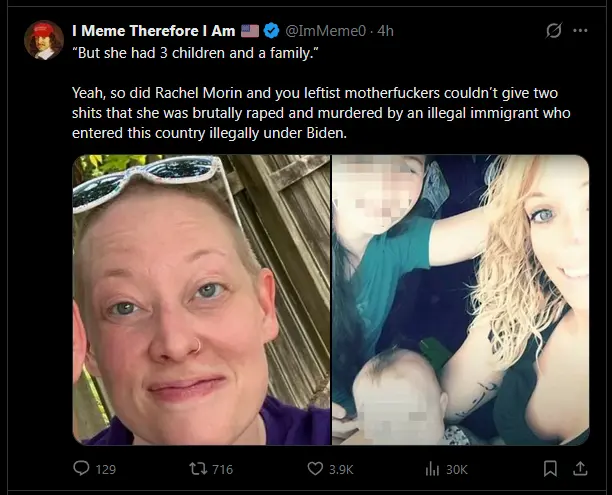Open the share arrow menu
The width and height of the screenshot is (612, 495).
(x=579, y=468)
